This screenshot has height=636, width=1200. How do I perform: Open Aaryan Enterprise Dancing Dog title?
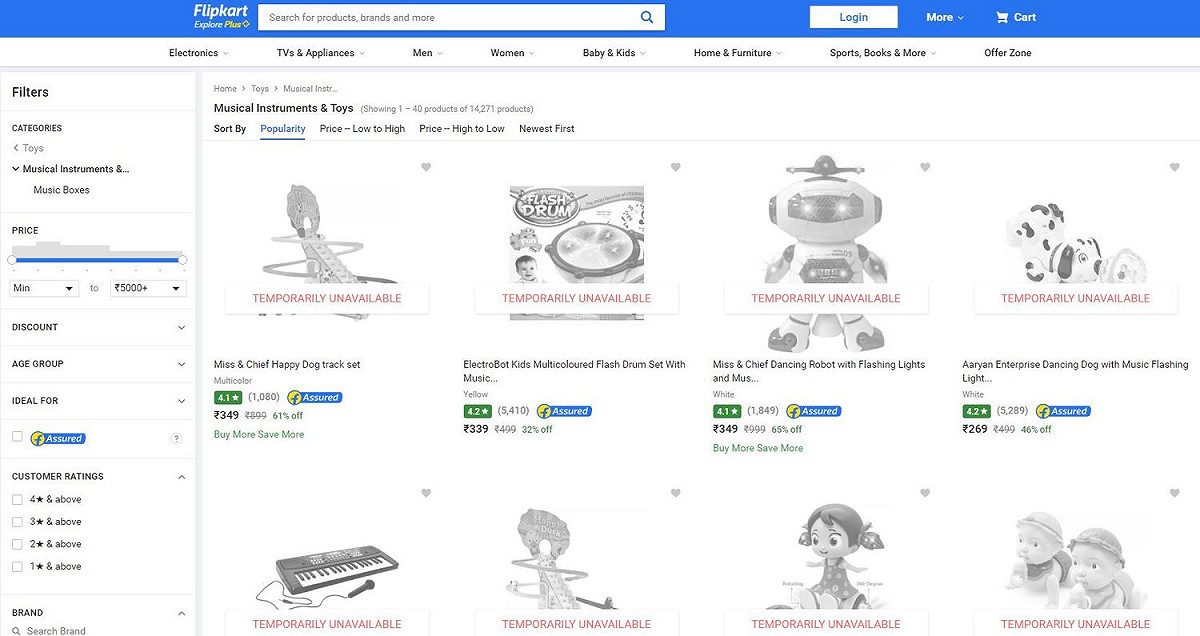(1075, 371)
